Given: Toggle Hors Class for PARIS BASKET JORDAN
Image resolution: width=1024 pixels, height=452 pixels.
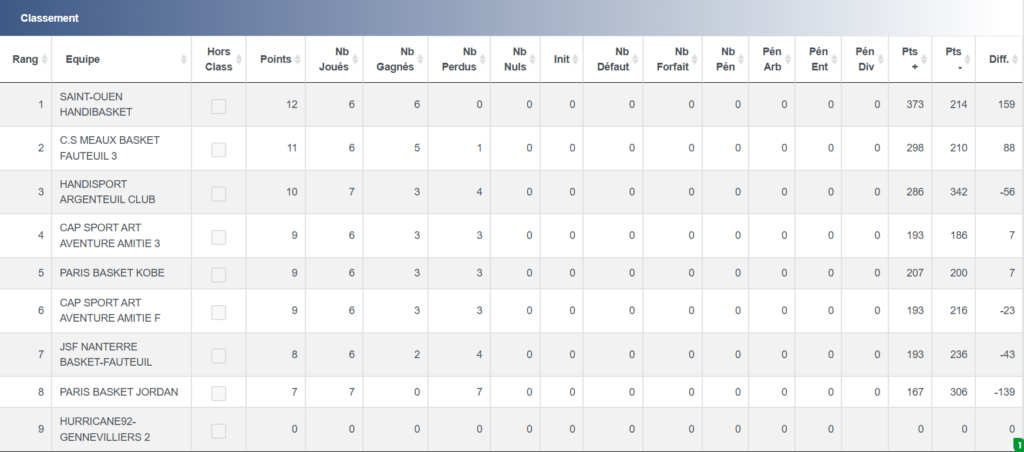Looking at the screenshot, I should tap(218, 392).
